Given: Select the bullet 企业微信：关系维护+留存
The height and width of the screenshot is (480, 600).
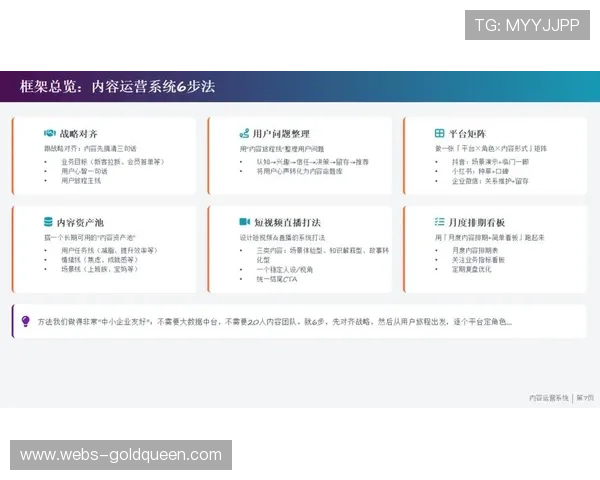Looking at the screenshot, I should coord(490,181).
